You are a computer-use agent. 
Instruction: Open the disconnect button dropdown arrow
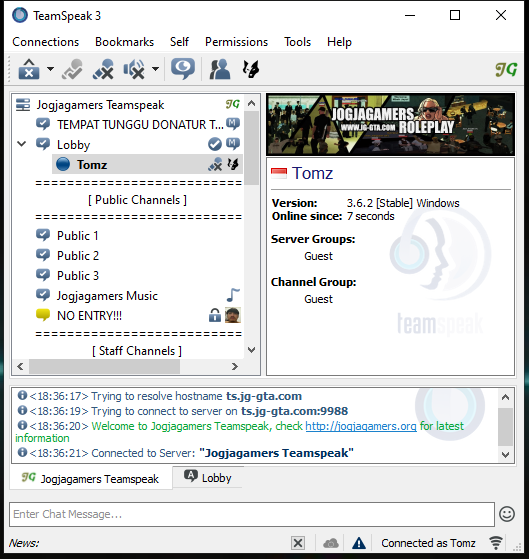point(51,69)
